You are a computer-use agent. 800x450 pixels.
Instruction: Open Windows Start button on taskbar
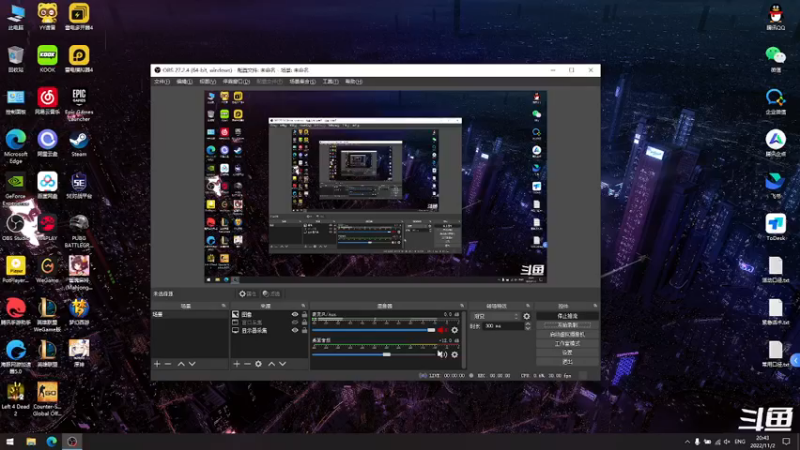click(10, 441)
